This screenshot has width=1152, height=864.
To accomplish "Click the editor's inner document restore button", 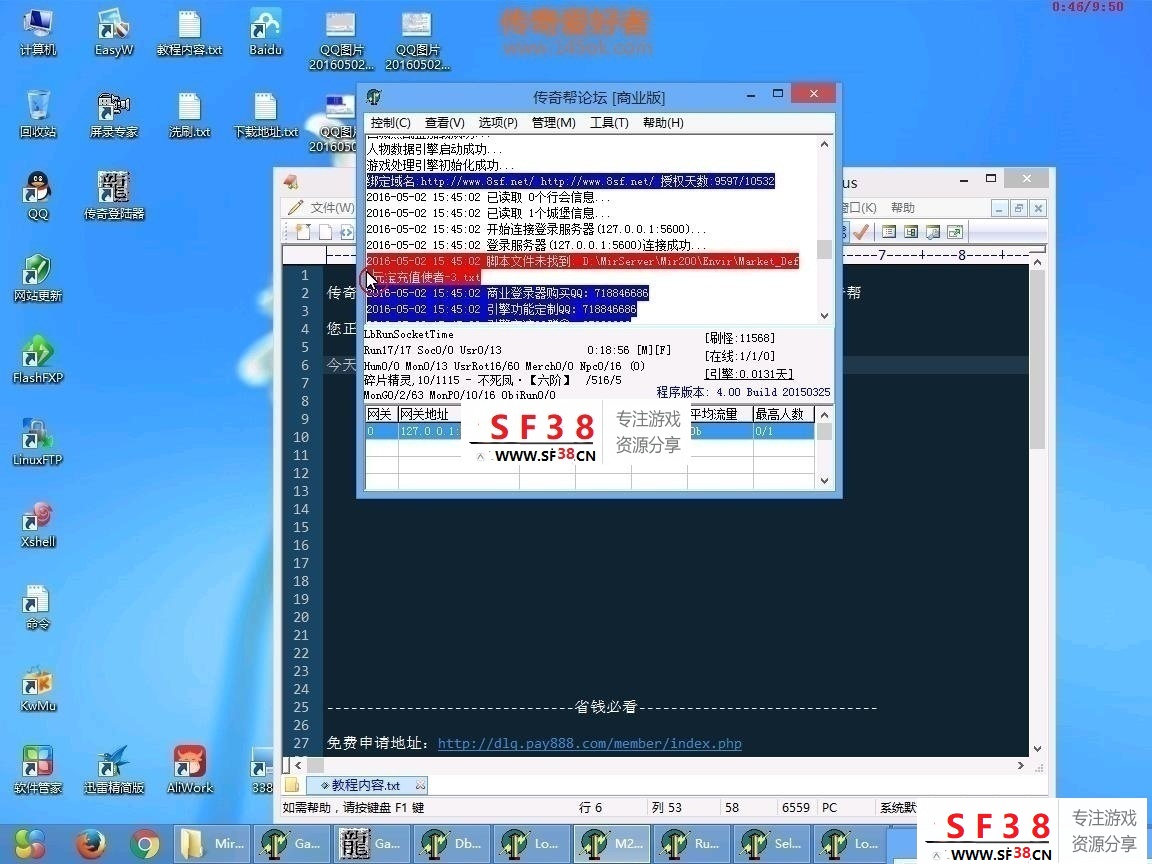I will pos(1018,209).
